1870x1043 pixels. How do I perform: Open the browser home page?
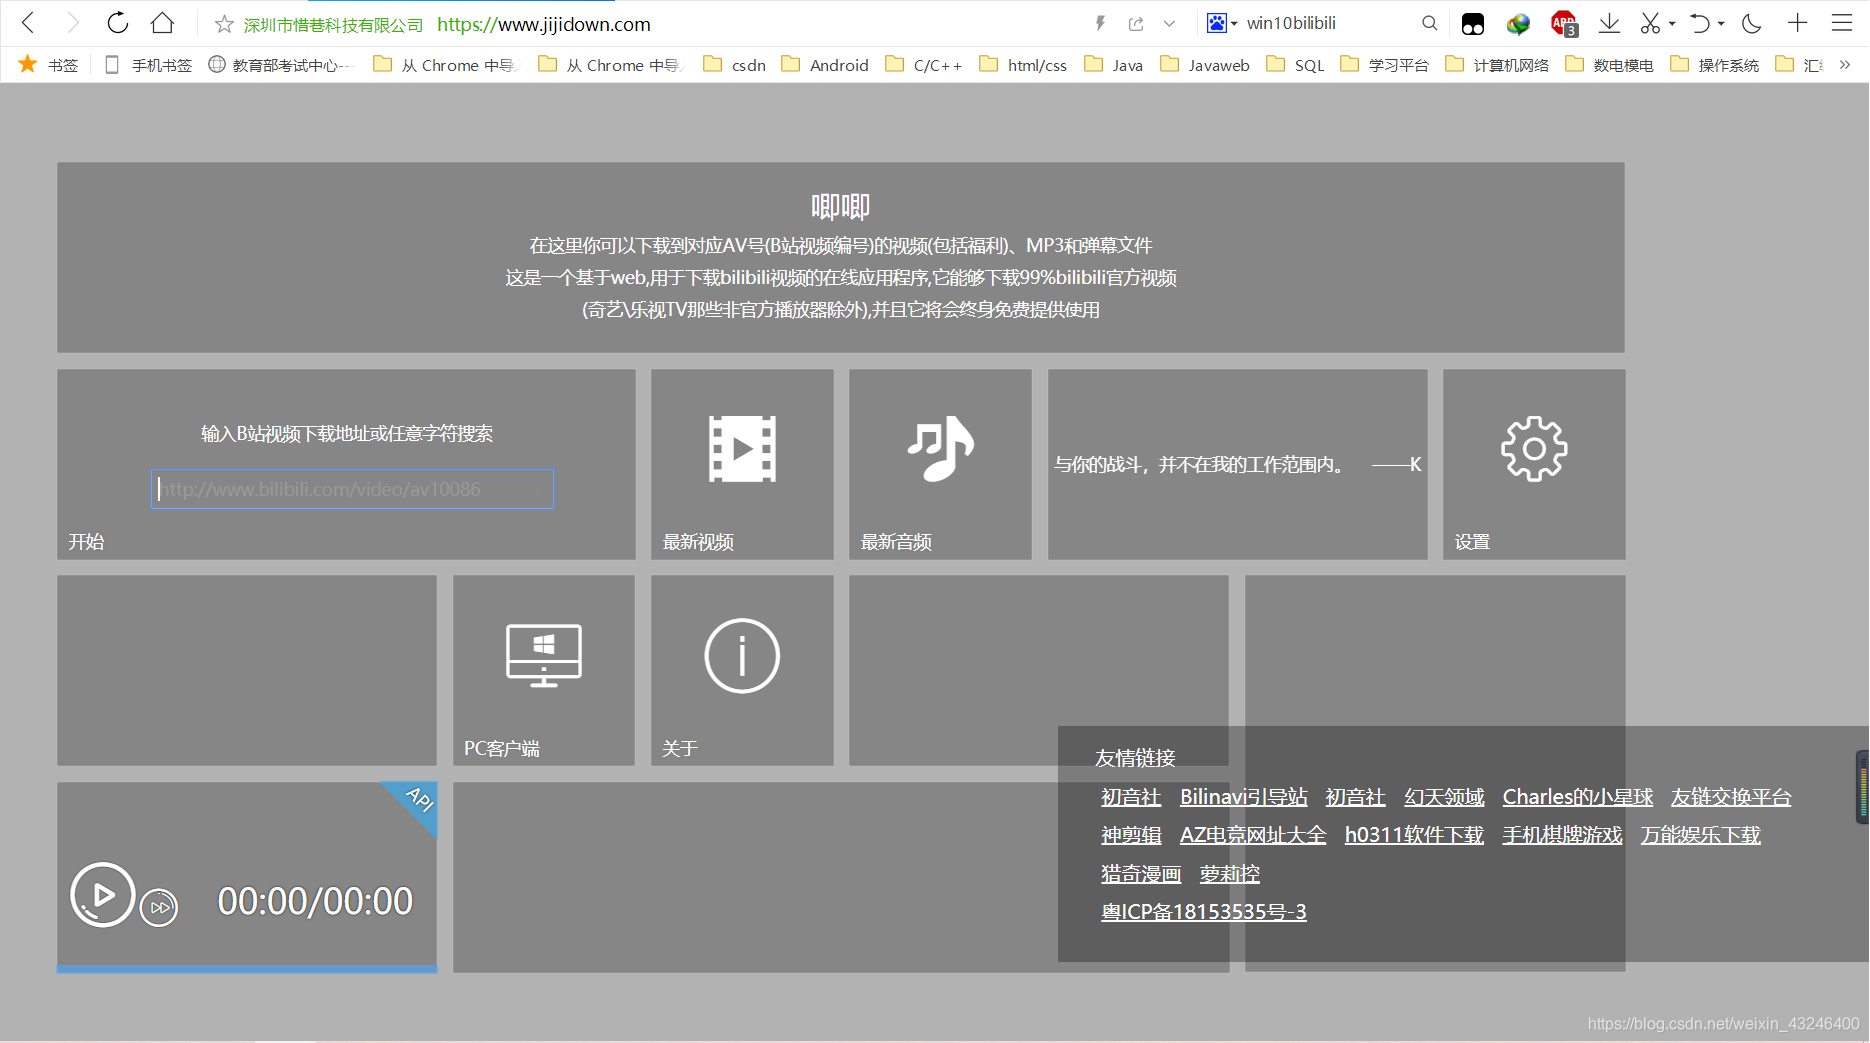(162, 23)
